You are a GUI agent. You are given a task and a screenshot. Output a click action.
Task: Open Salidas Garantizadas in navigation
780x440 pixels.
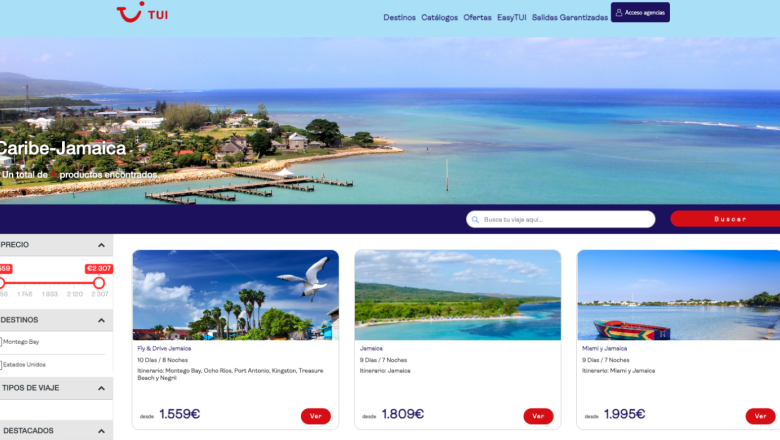570,17
